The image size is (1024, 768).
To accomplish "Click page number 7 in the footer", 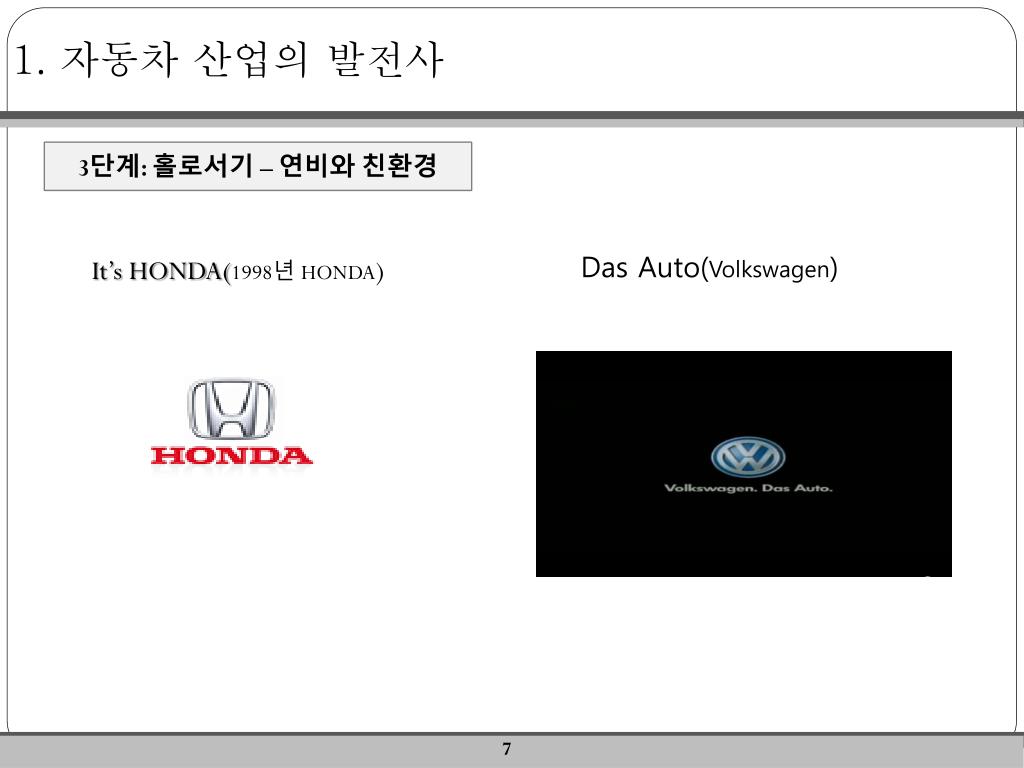I will click(x=507, y=749).
